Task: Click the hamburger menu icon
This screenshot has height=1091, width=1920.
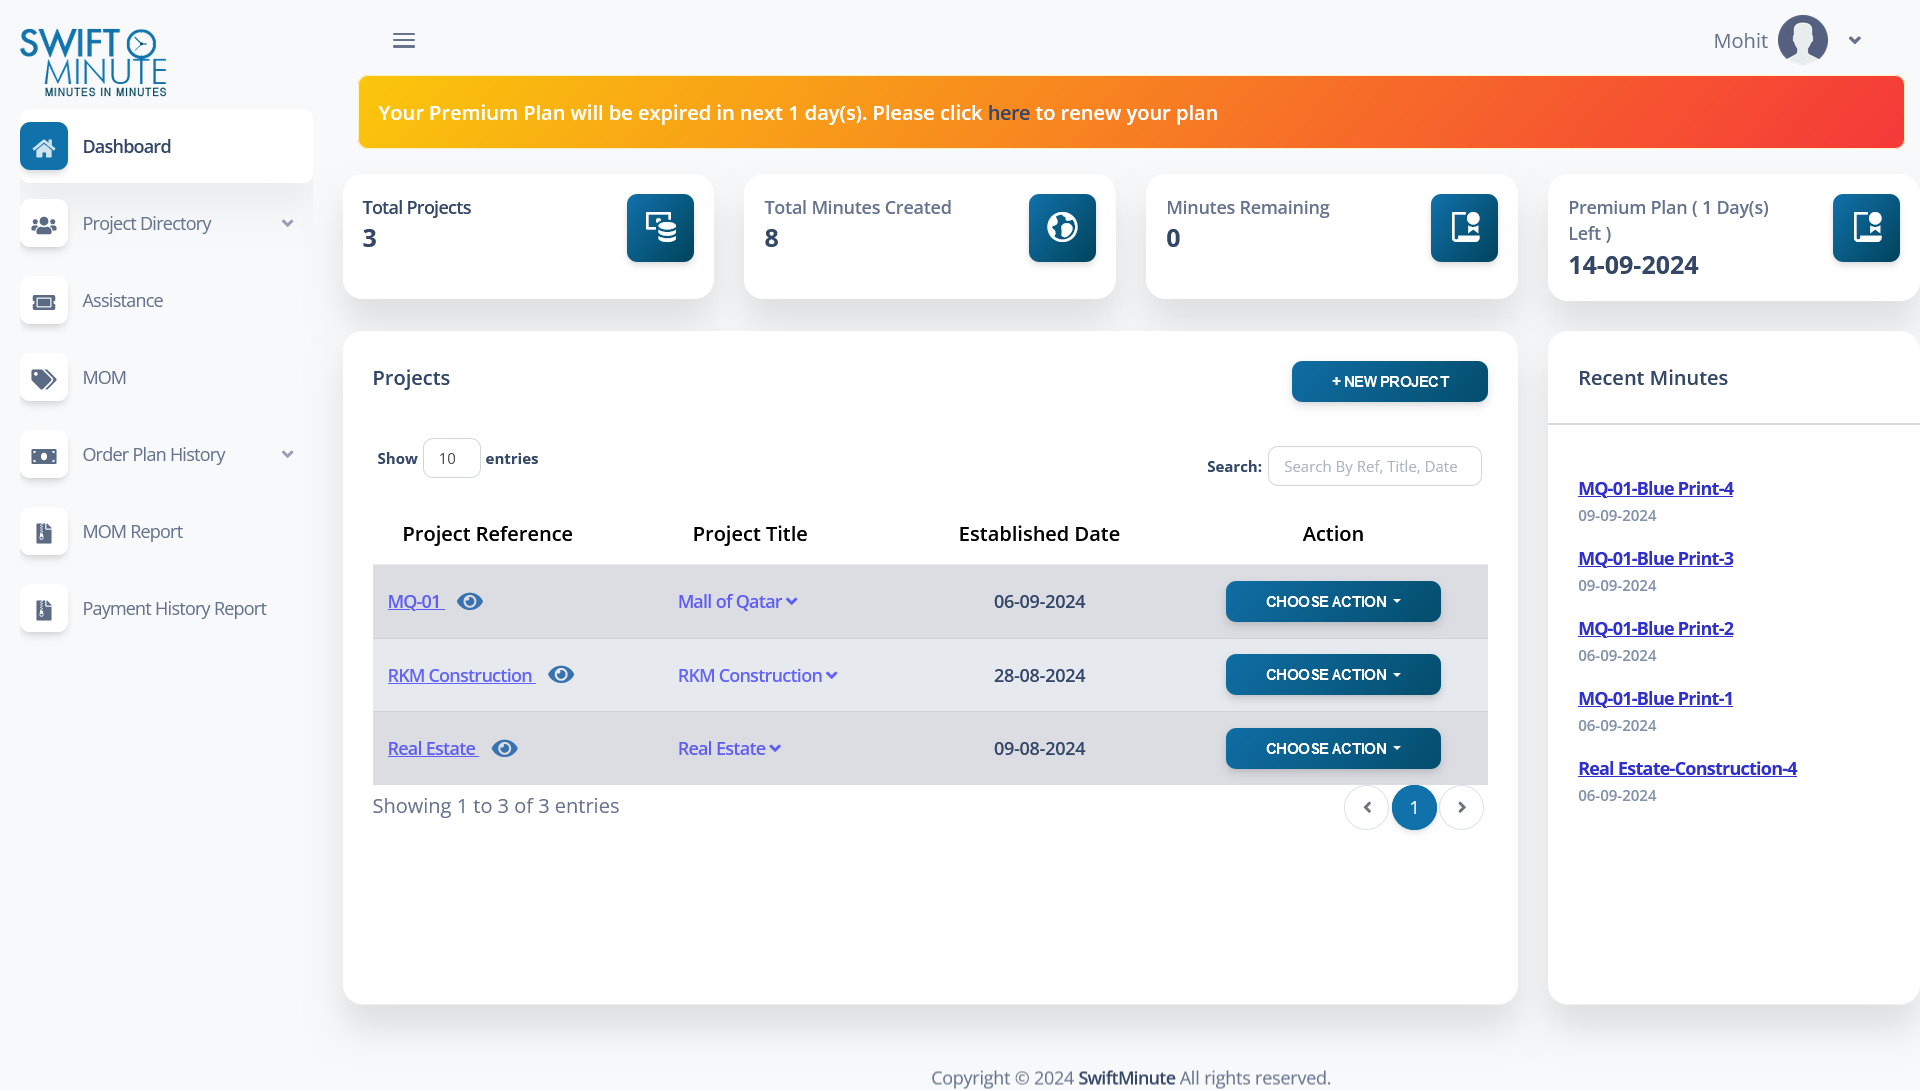Action: 403,41
